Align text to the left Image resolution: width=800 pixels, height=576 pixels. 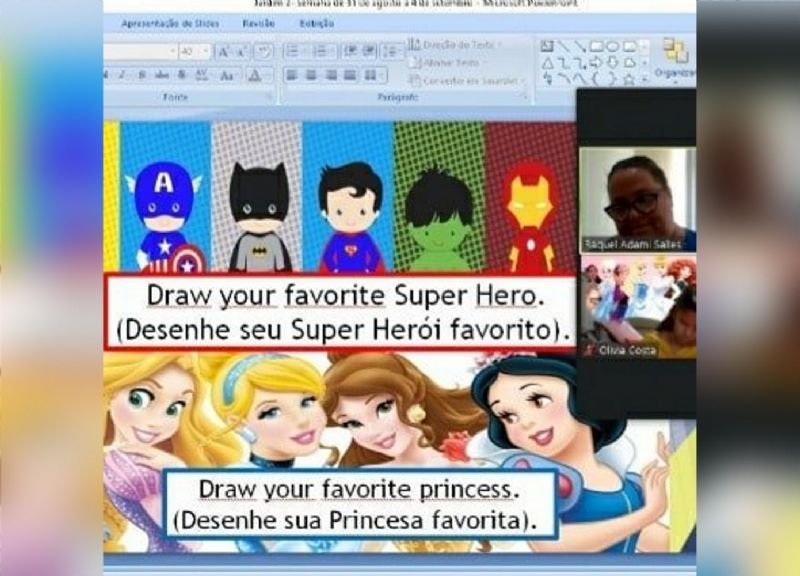292,76
